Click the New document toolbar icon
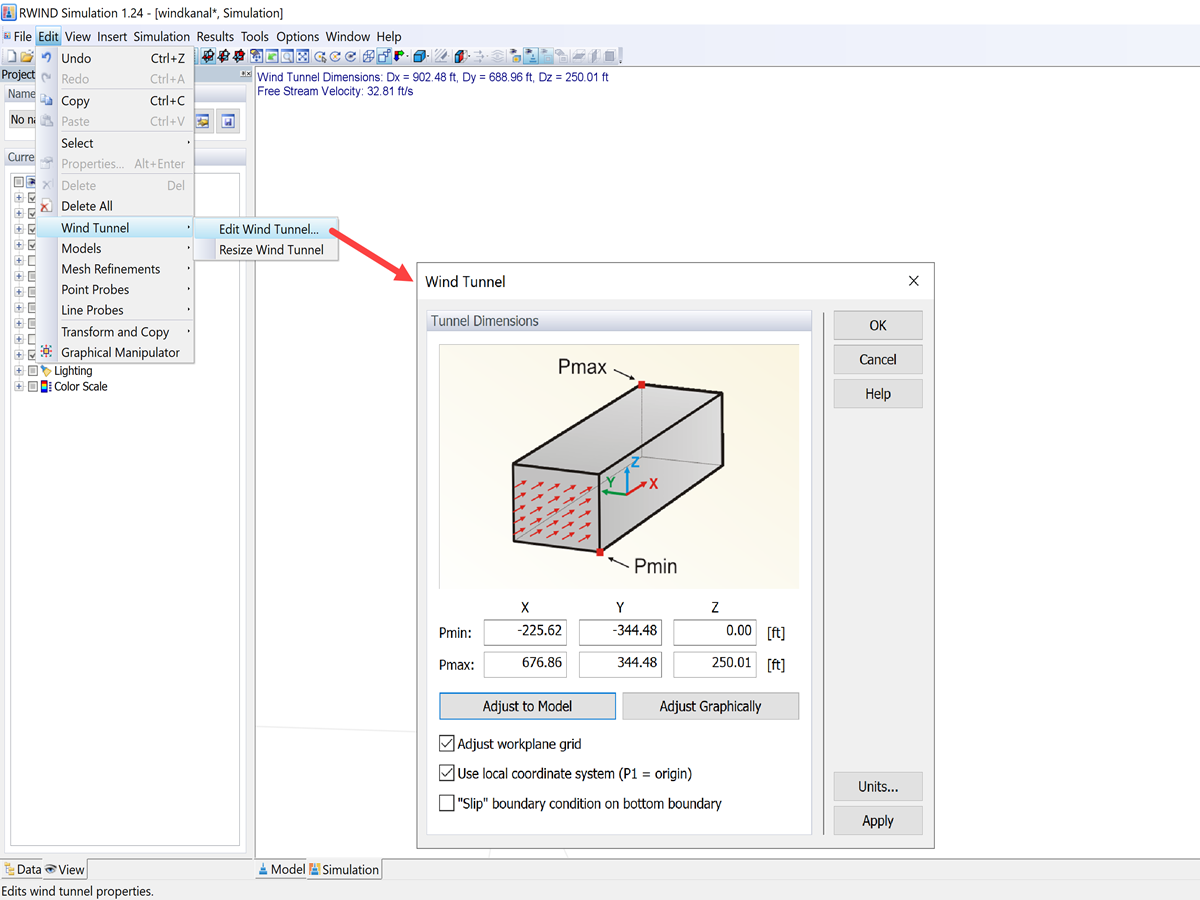 click(12, 56)
